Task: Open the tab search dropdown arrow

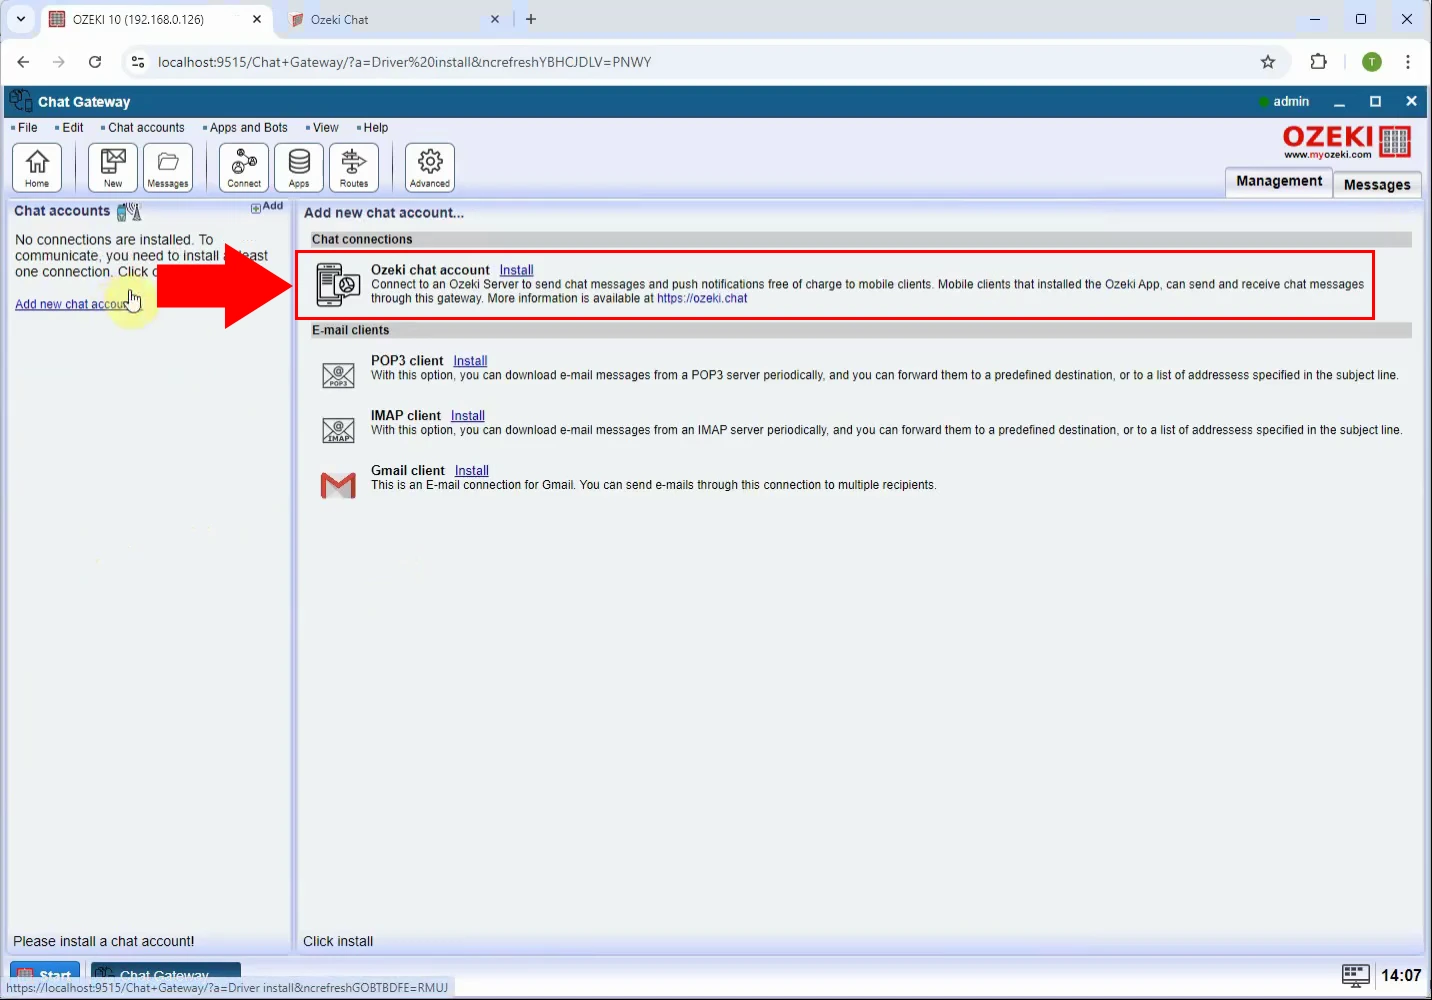Action: click(20, 19)
